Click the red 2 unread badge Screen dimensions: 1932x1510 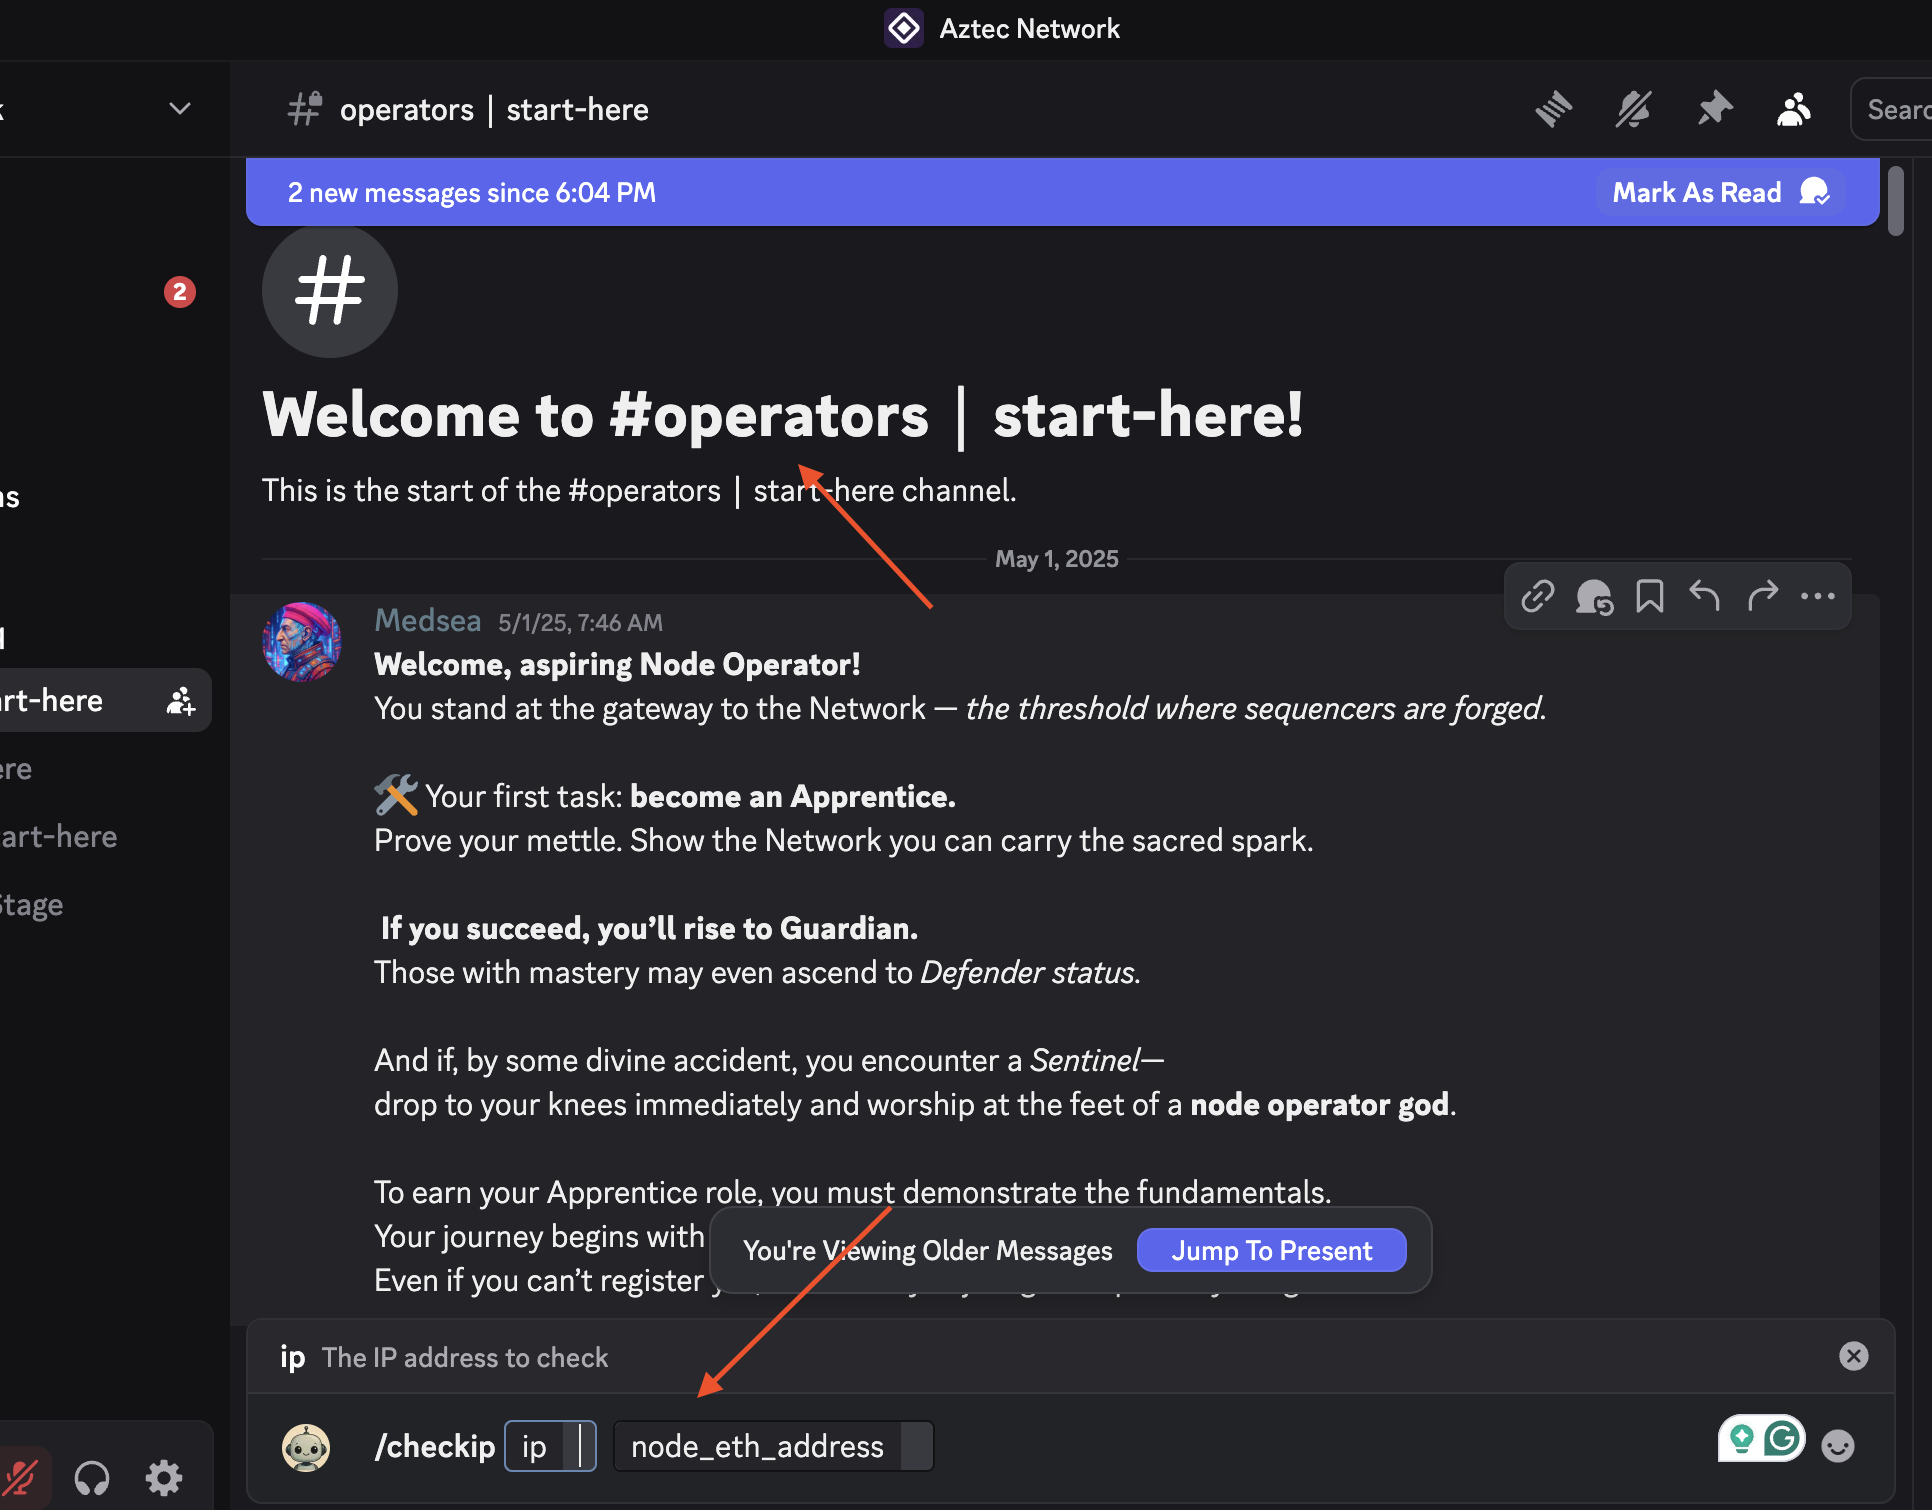tap(180, 292)
